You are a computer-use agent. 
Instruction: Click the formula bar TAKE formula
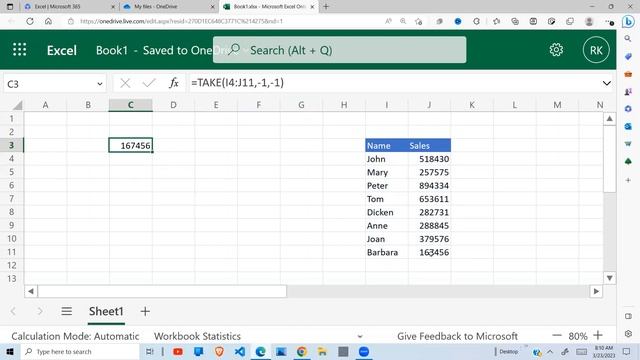pyautogui.click(x=237, y=83)
